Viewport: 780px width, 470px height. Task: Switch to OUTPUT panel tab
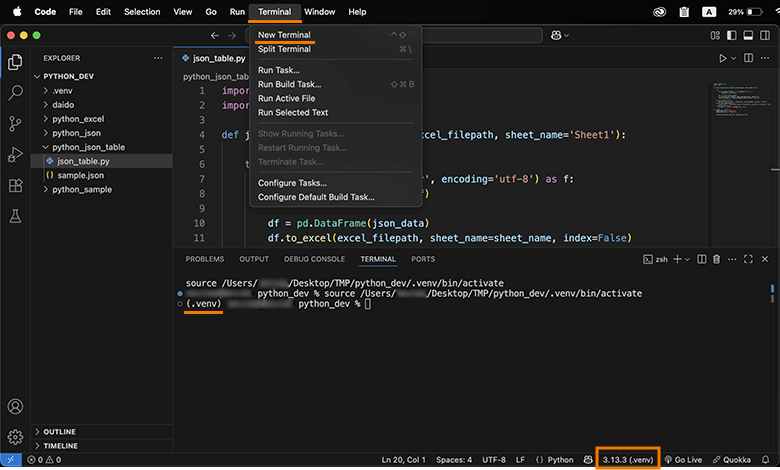click(x=254, y=259)
